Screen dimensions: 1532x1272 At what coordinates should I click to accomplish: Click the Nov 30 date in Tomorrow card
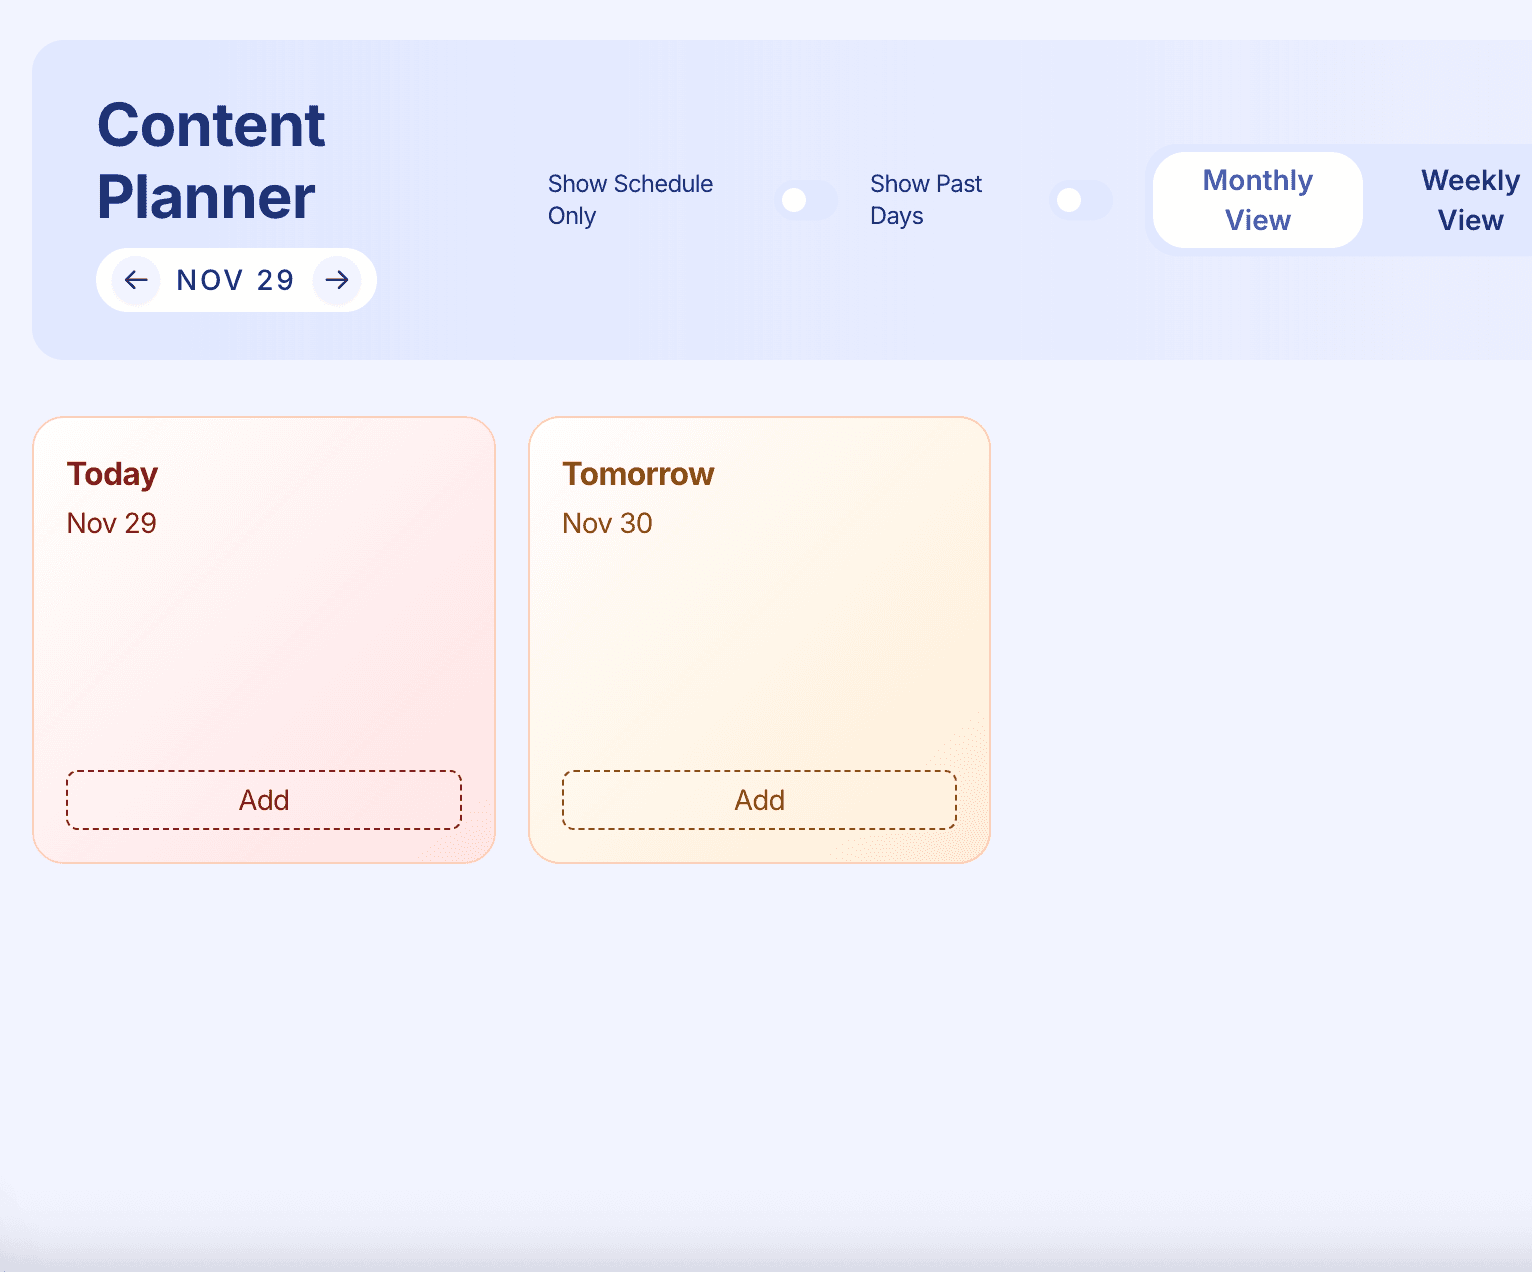(607, 523)
